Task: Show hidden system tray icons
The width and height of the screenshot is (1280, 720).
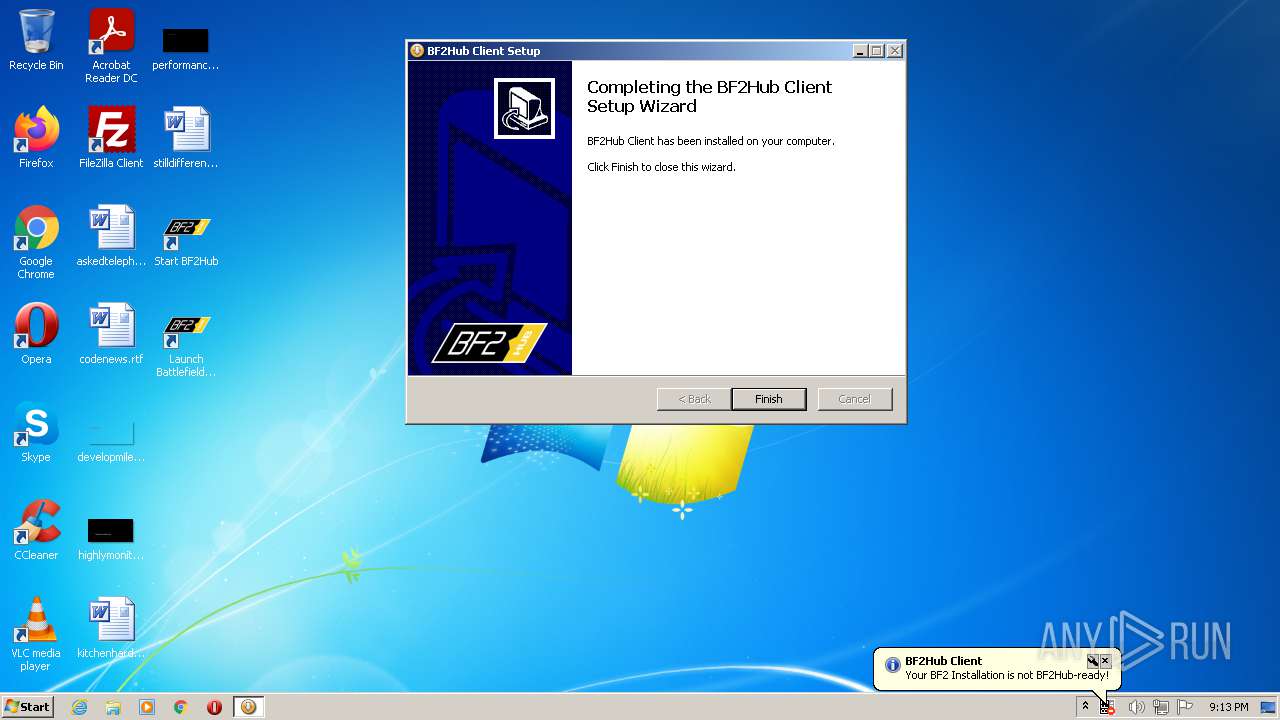Action: click(1085, 707)
